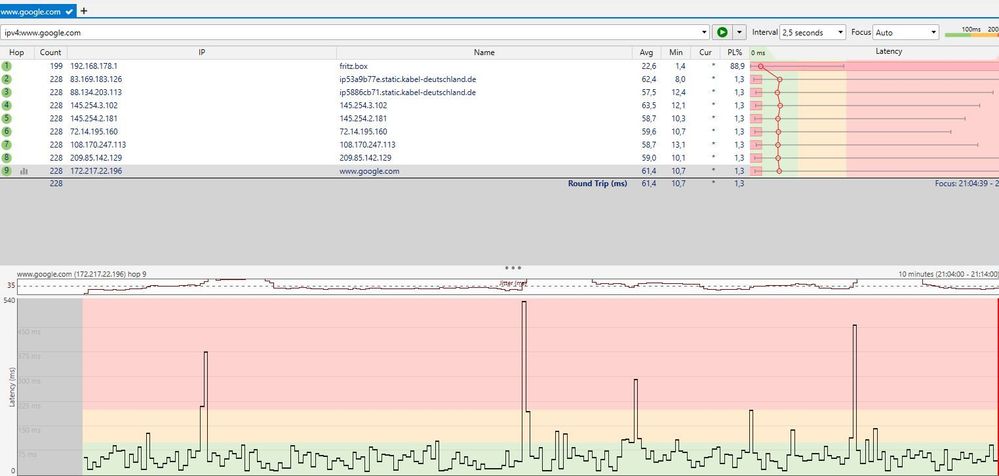This screenshot has width=999, height=476.
Task: Sort by the Count column header
Action: click(x=50, y=52)
